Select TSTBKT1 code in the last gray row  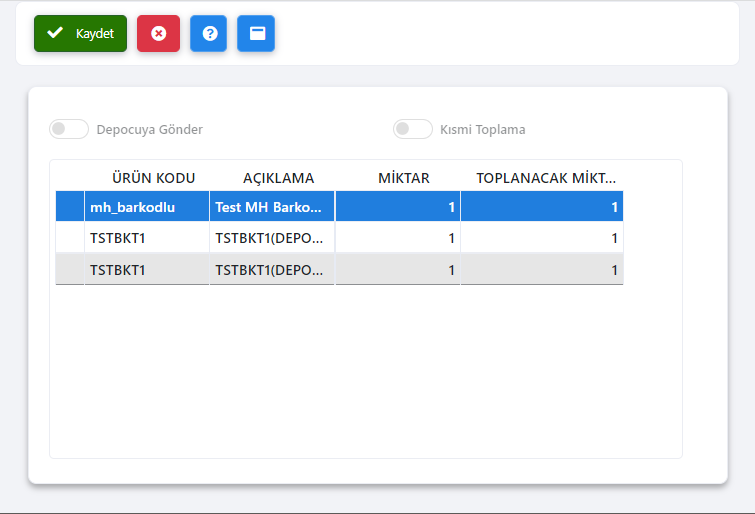(x=147, y=269)
